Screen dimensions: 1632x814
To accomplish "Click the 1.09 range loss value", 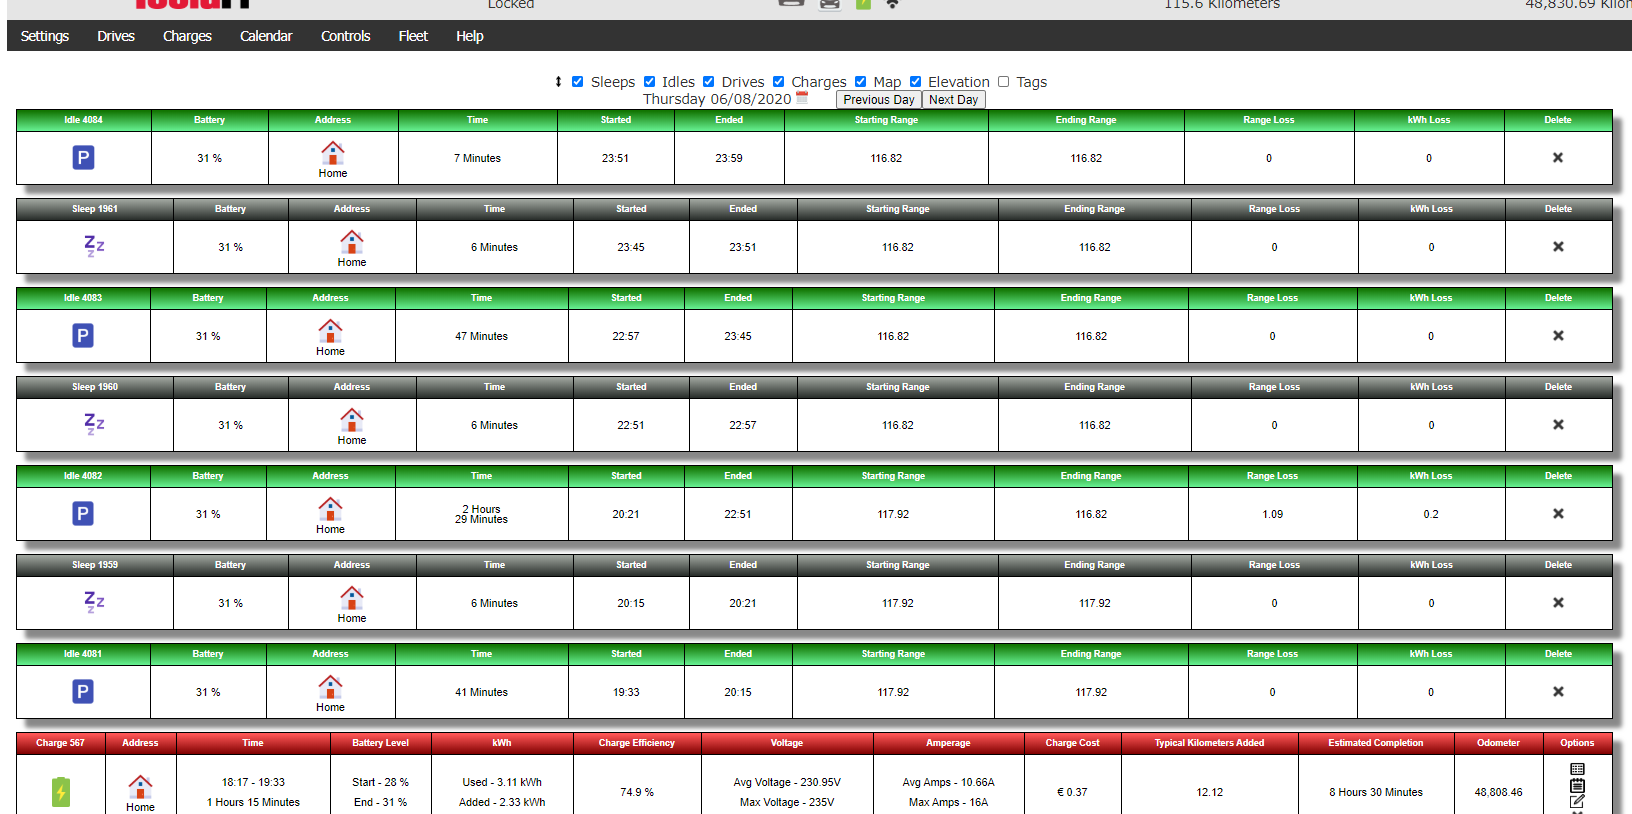I will [1273, 514].
